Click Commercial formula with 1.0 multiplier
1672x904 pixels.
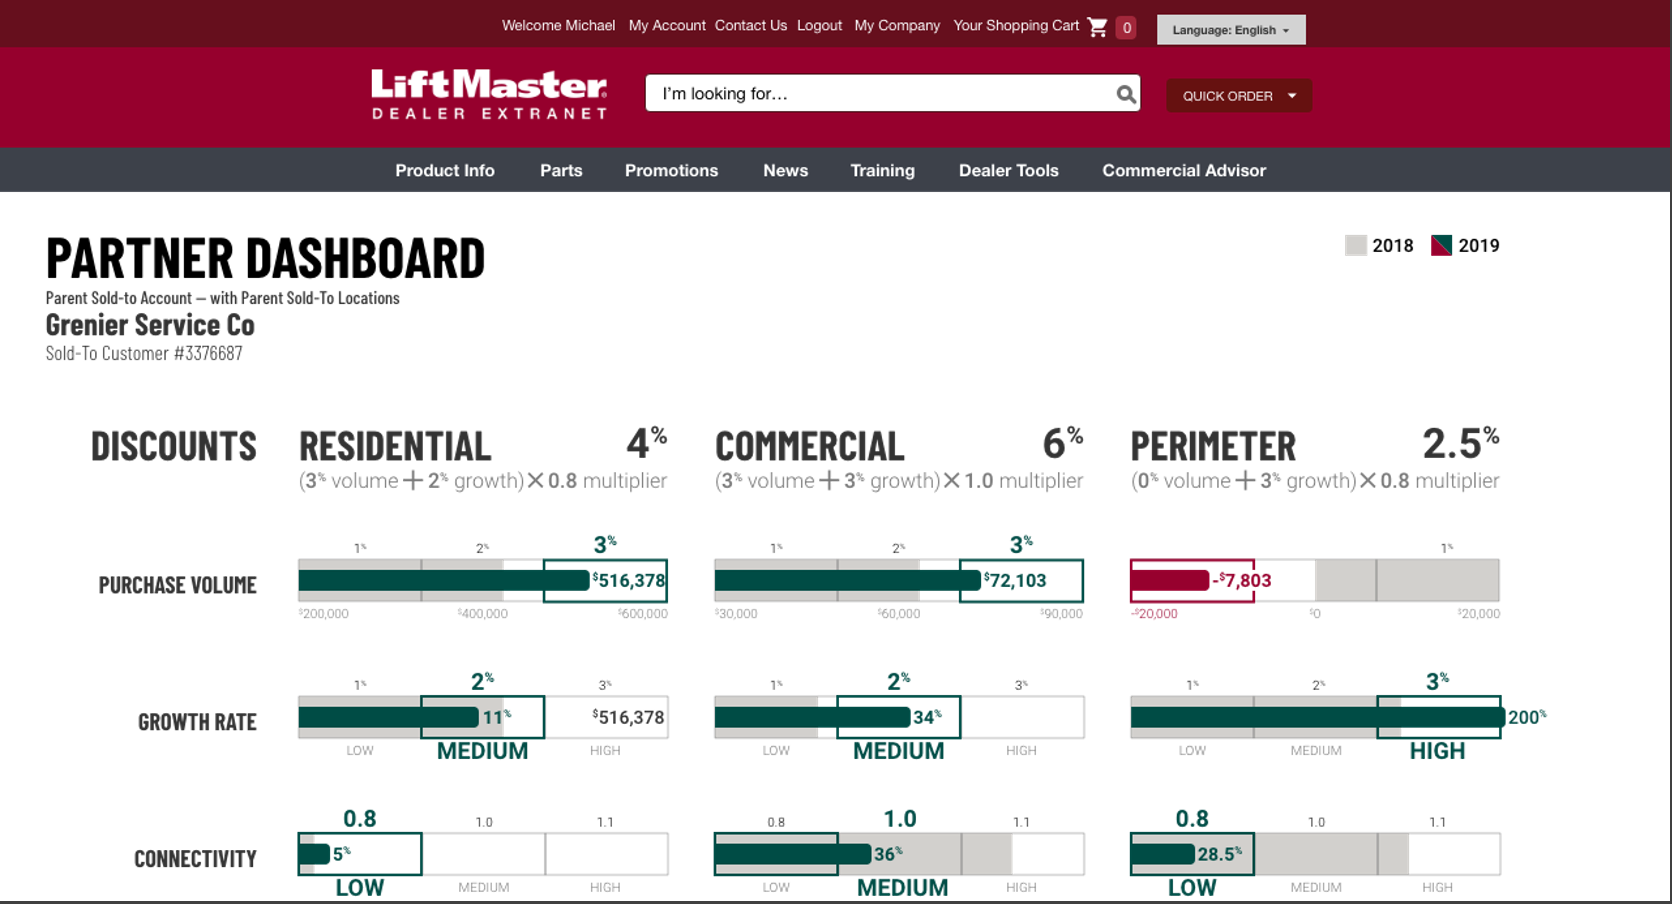tap(899, 481)
